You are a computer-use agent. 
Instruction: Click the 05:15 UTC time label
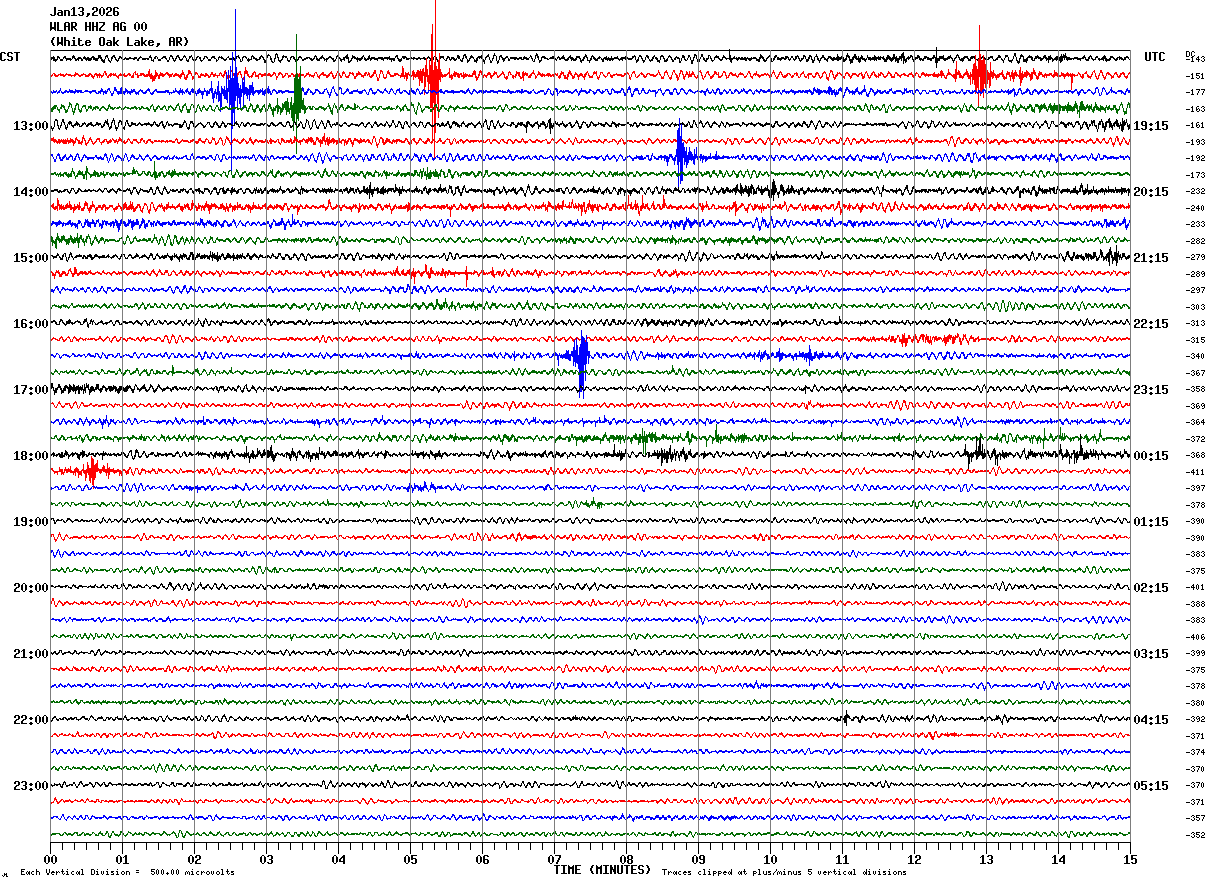pos(1152,786)
